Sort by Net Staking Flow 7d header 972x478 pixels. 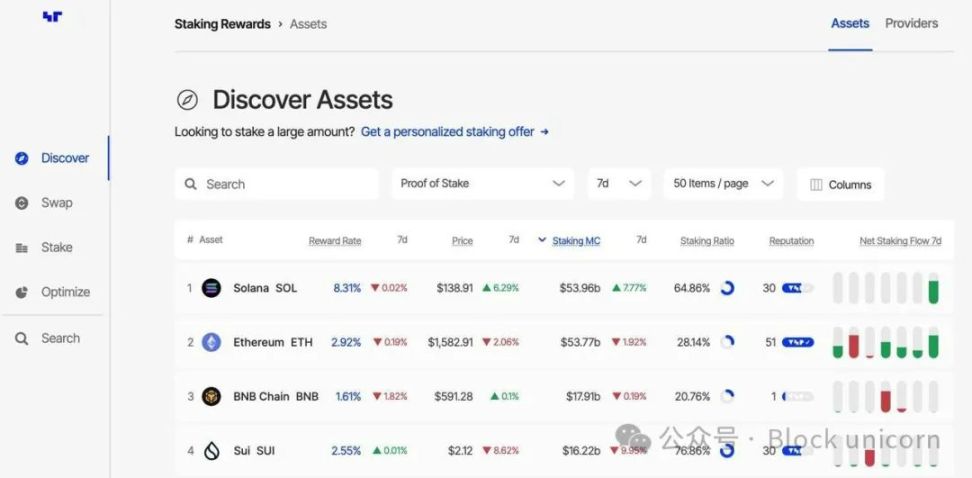900,241
